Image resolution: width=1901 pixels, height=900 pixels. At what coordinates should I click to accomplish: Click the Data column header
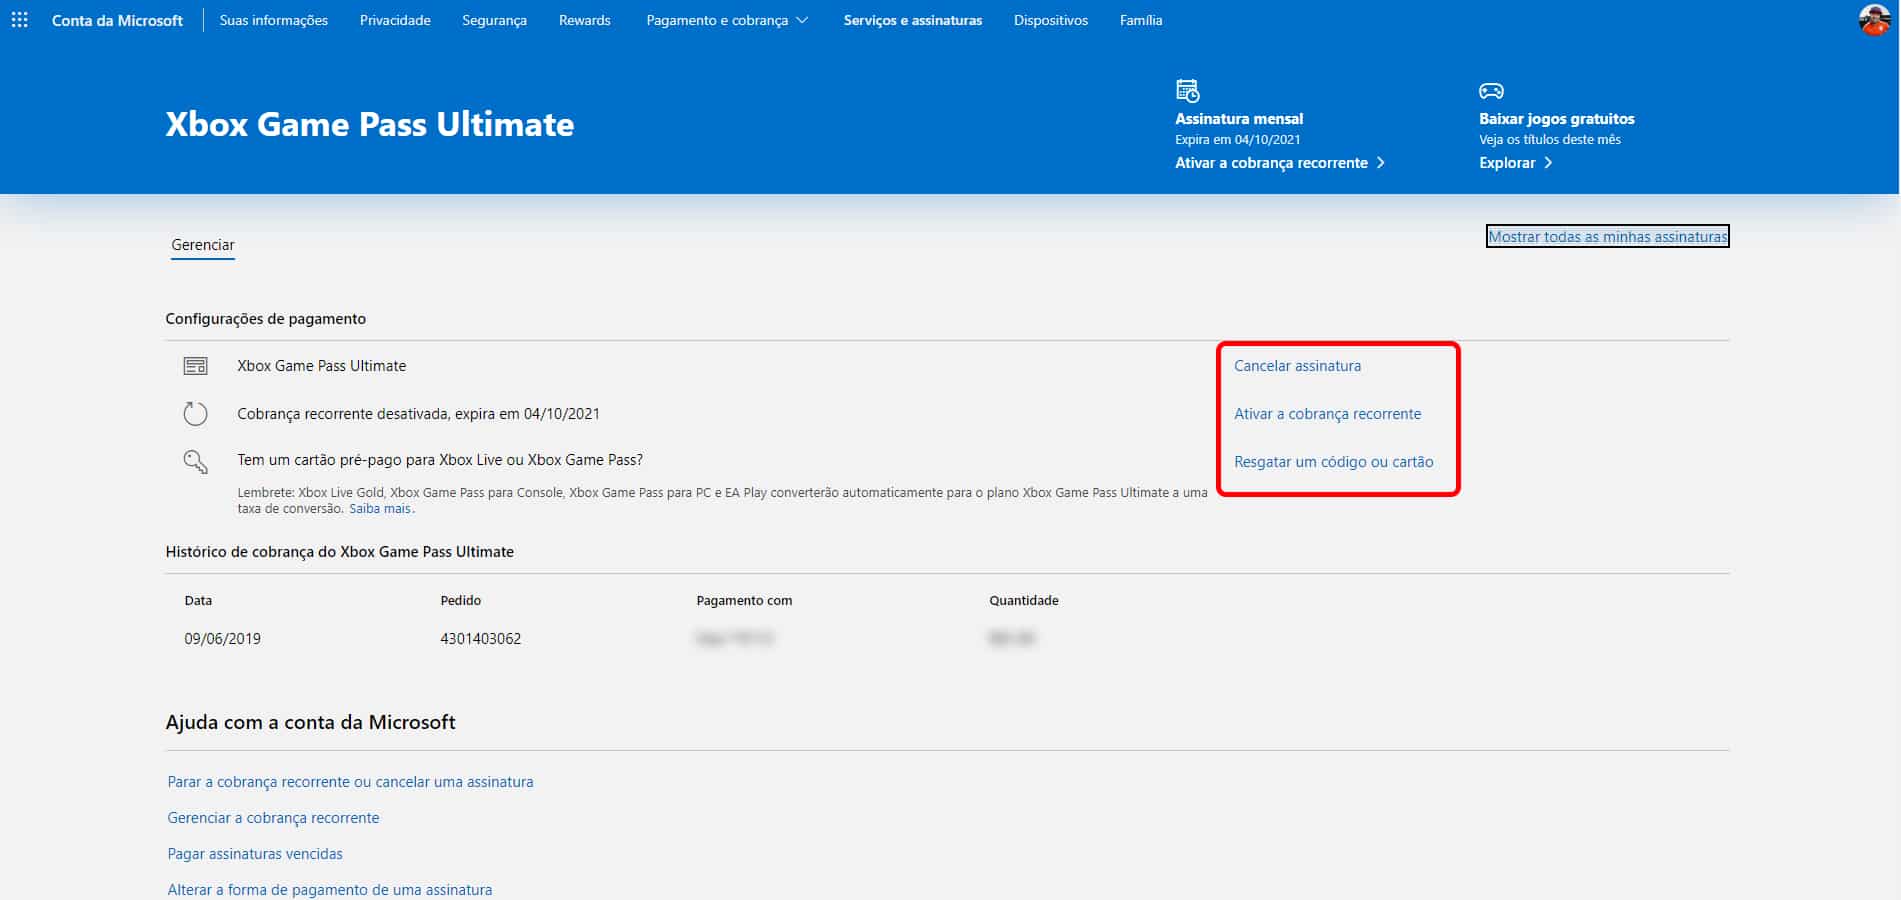198,601
